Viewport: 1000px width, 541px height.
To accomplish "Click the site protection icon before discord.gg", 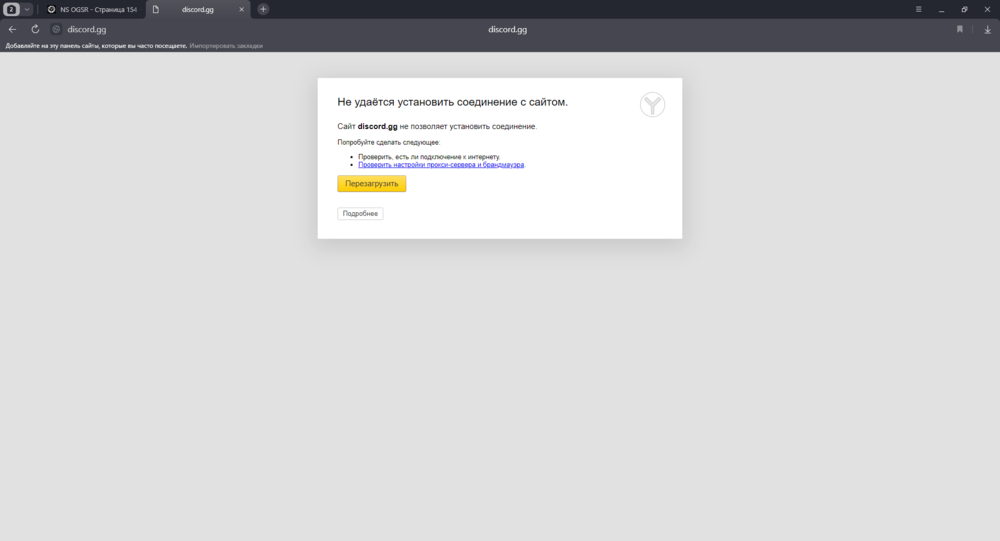I will [x=56, y=29].
